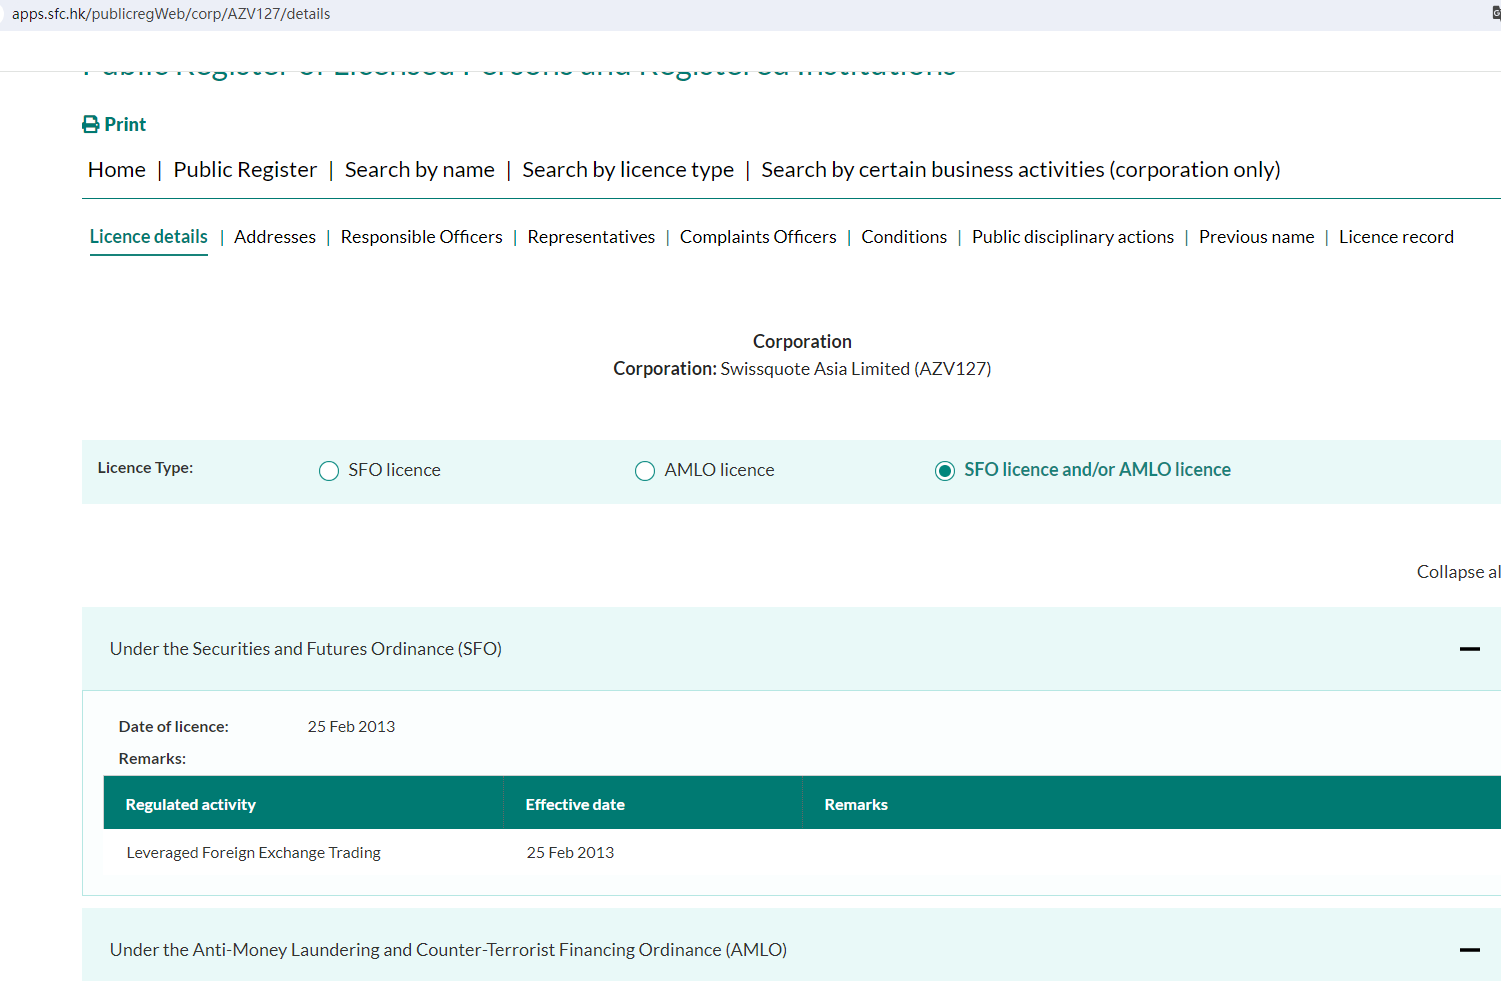1501x981 pixels.
Task: Collapse the AMLO section minus icon
Action: tap(1469, 950)
